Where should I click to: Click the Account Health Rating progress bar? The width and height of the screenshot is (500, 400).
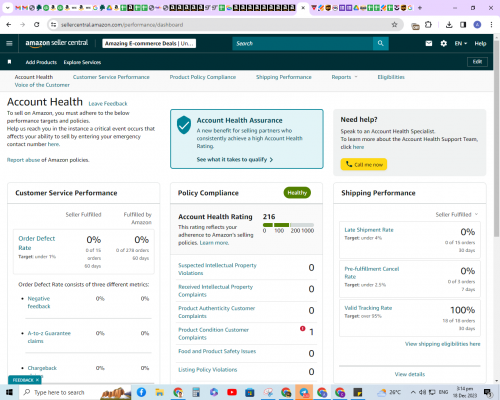point(288,225)
